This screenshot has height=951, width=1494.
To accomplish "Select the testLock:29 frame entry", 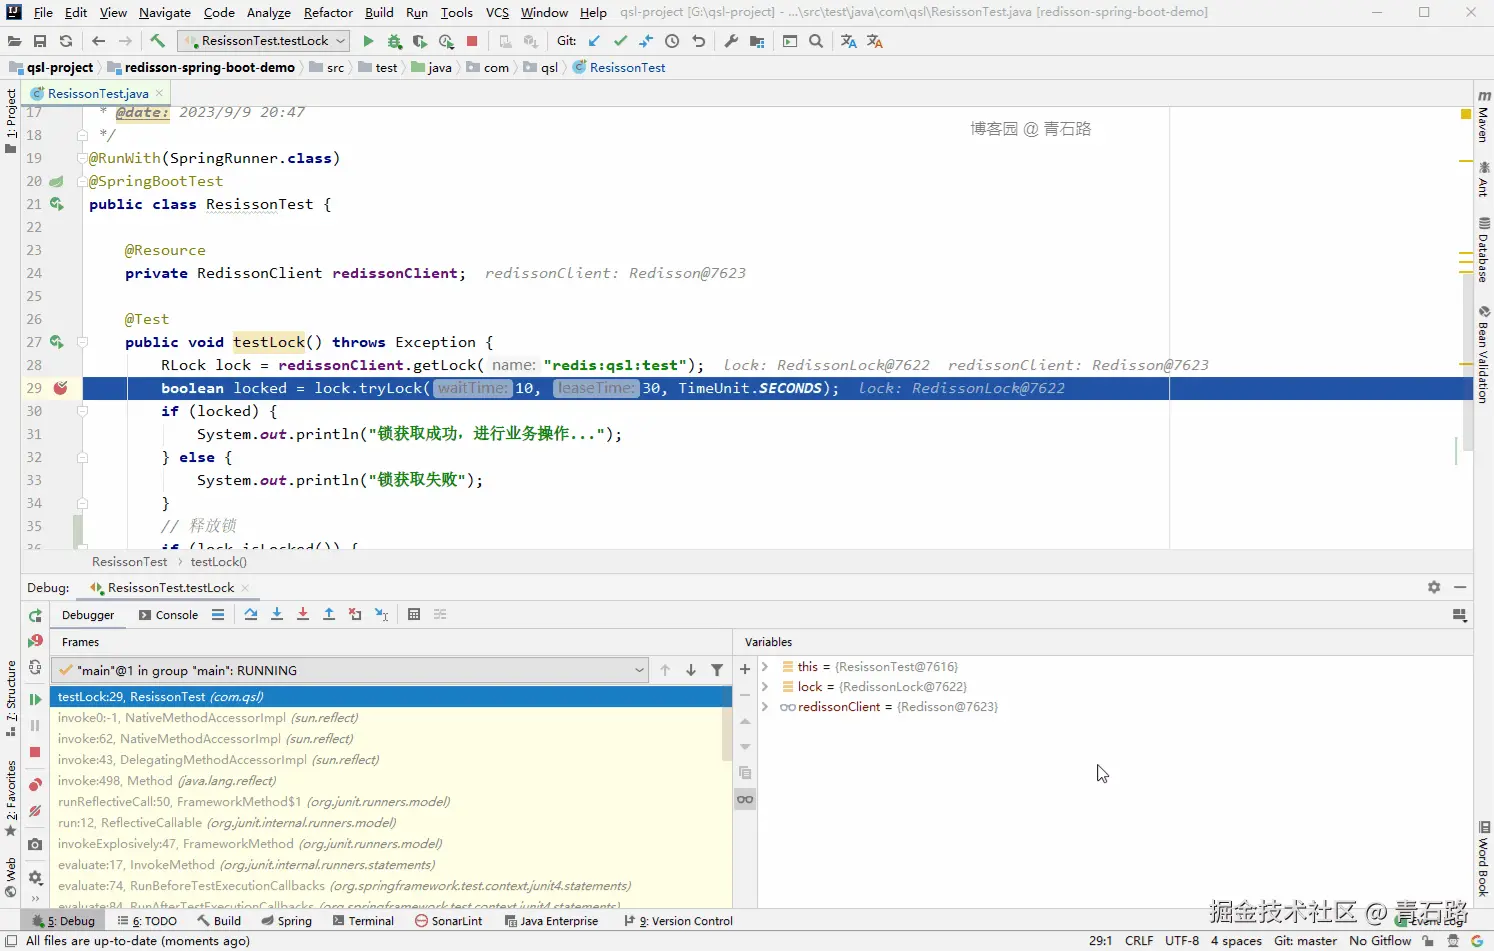I will pos(160,696).
